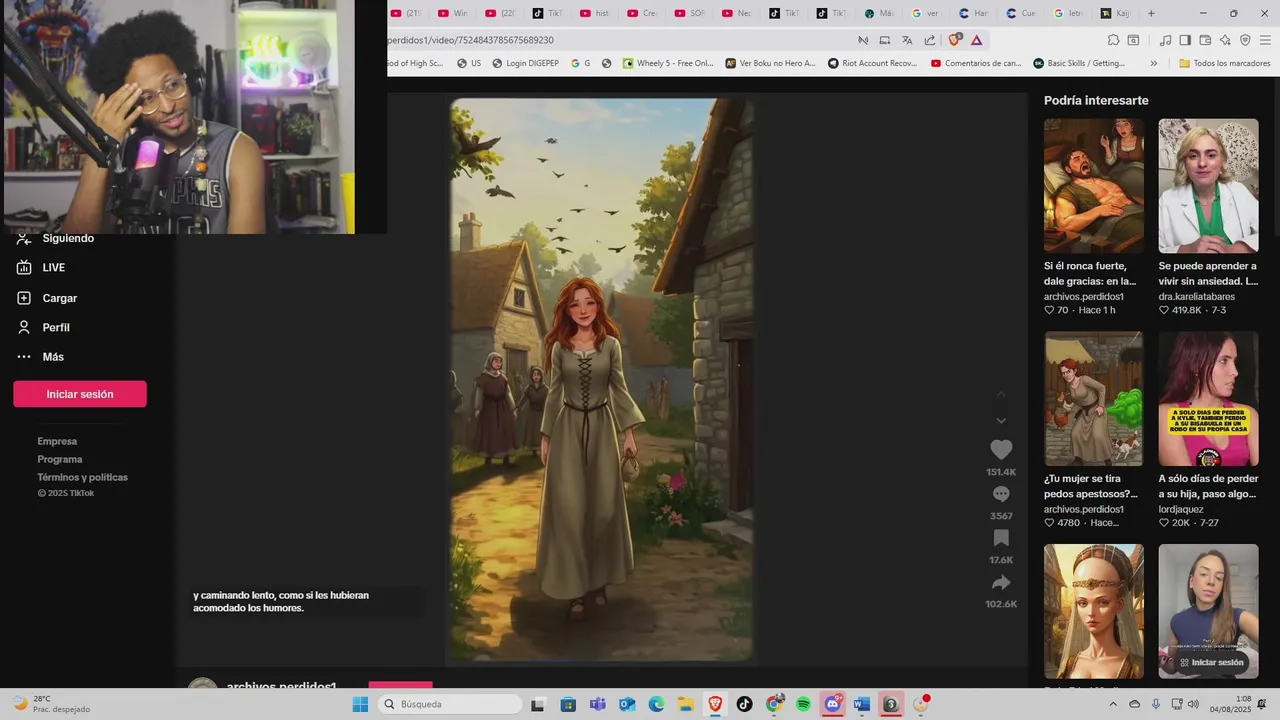This screenshot has width=1280, height=720.
Task: Show more bookmarks chevron
Action: [1154, 63]
